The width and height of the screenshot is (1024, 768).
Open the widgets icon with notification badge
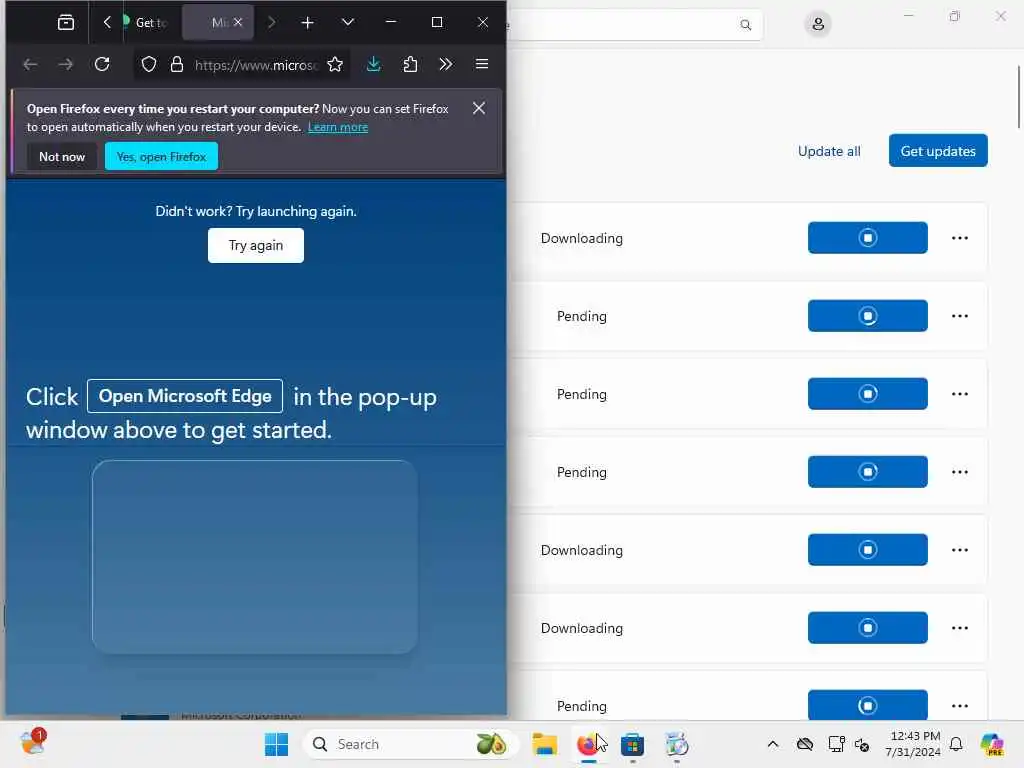click(x=32, y=743)
